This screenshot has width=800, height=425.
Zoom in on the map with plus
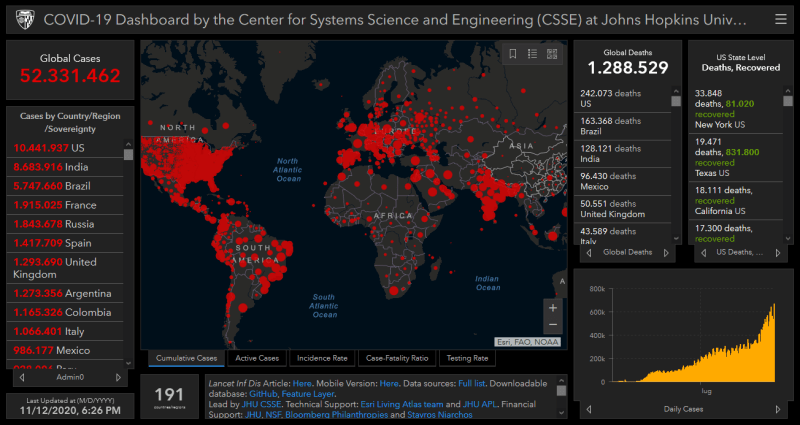pyautogui.click(x=553, y=308)
